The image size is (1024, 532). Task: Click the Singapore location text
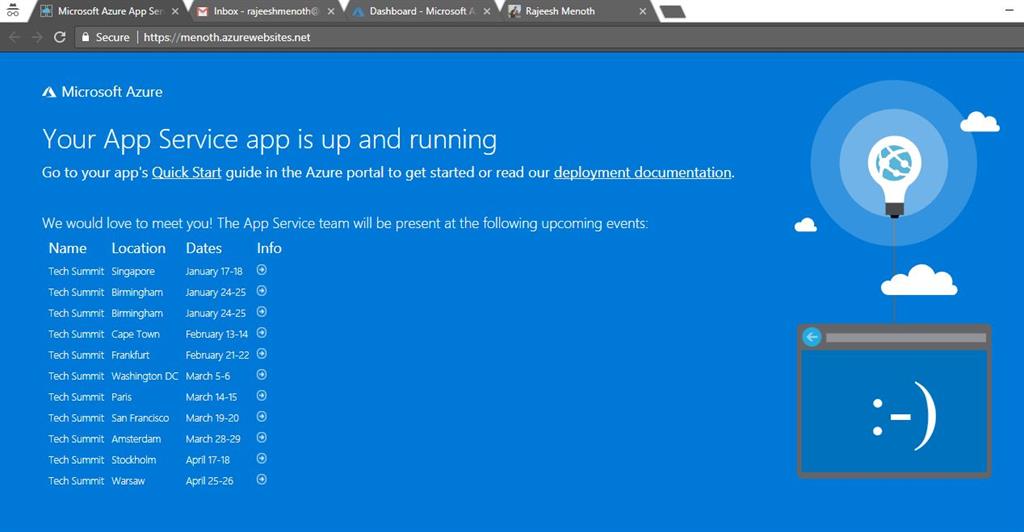click(133, 271)
